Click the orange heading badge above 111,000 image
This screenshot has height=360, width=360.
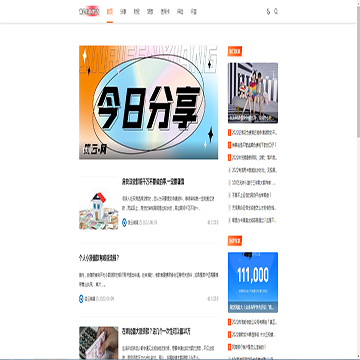[x=235, y=241]
